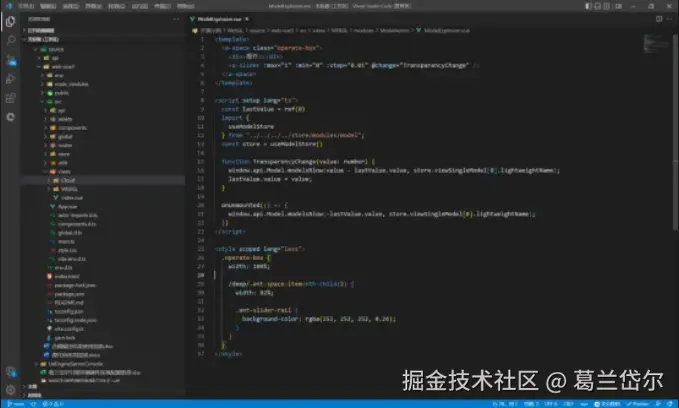Collapse the src folder
The image size is (679, 408).
(x=103, y=101)
